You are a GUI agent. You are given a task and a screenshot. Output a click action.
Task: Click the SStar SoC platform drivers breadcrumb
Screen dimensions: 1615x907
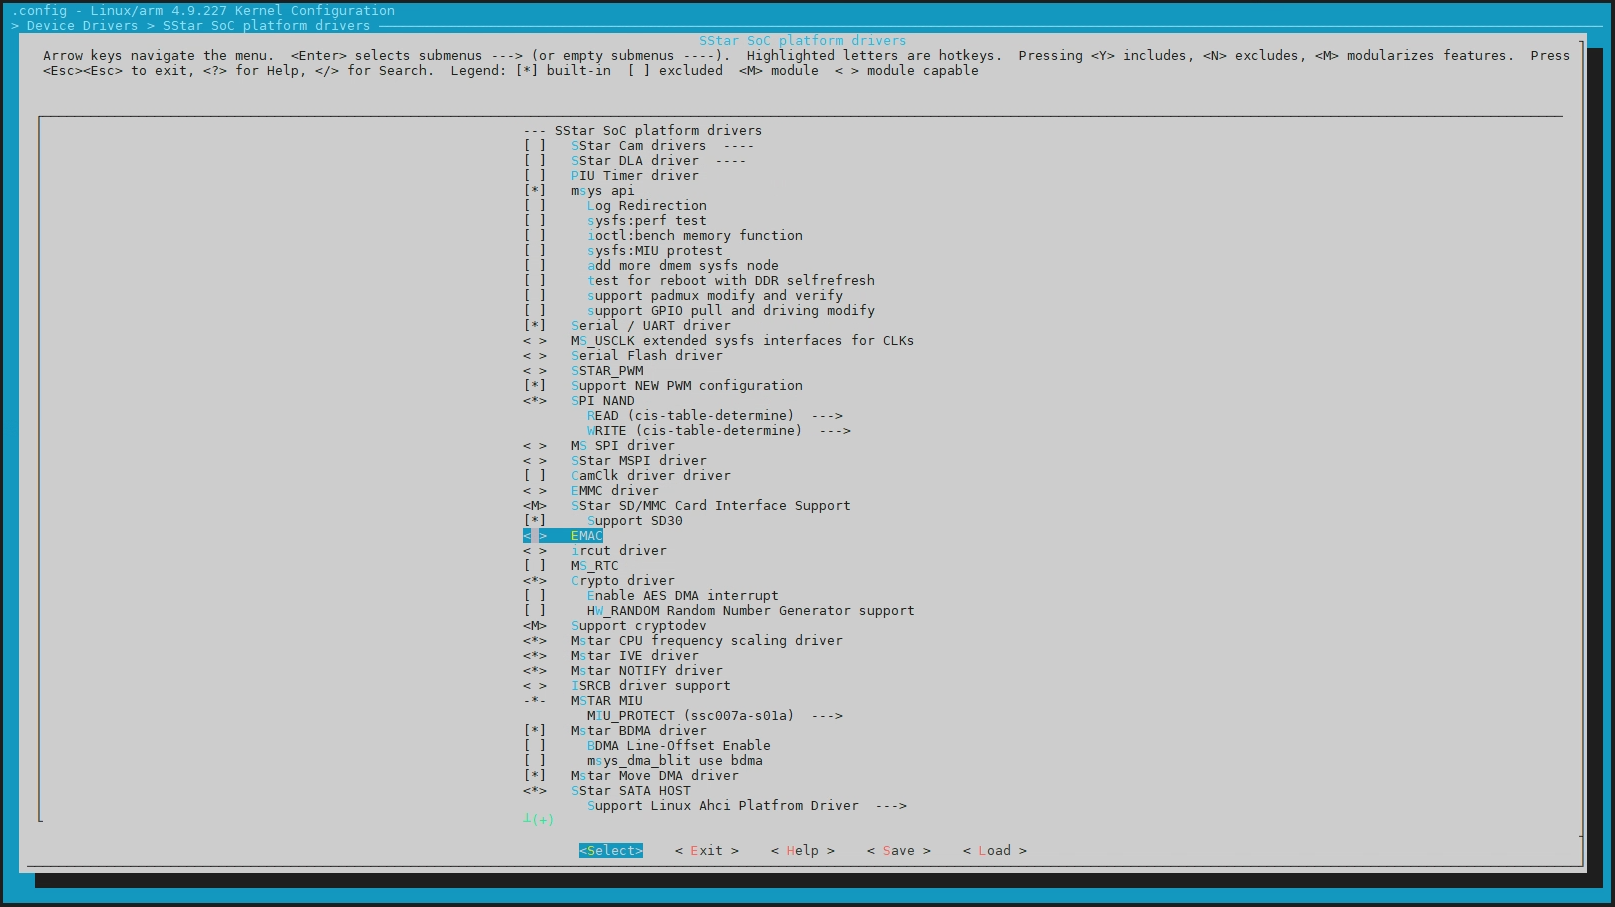pyautogui.click(x=266, y=26)
